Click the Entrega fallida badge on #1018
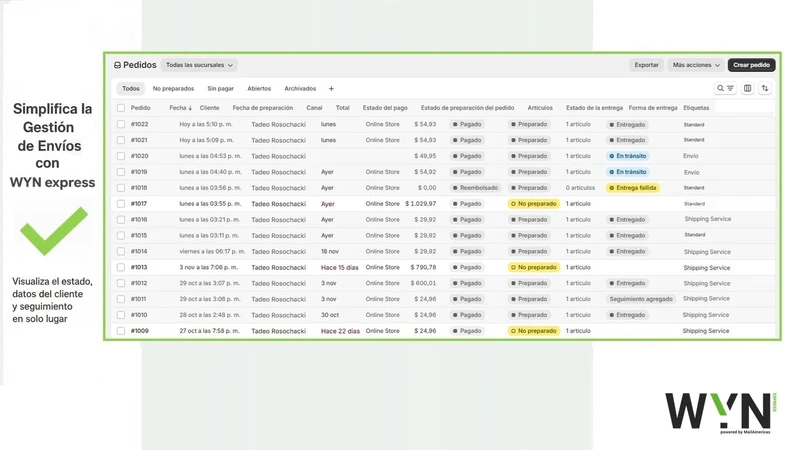This screenshot has width=800, height=450. click(x=633, y=188)
